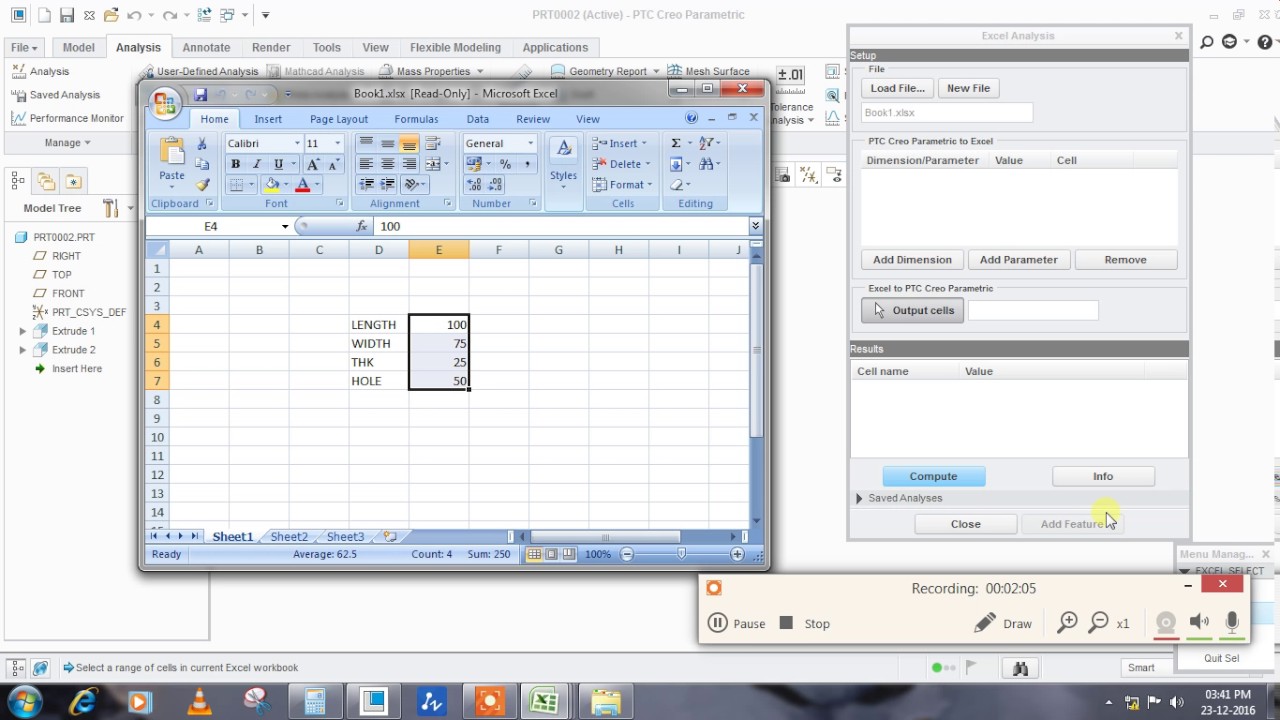
Task: Open Find & Select binoculars icon
Action: click(709, 164)
